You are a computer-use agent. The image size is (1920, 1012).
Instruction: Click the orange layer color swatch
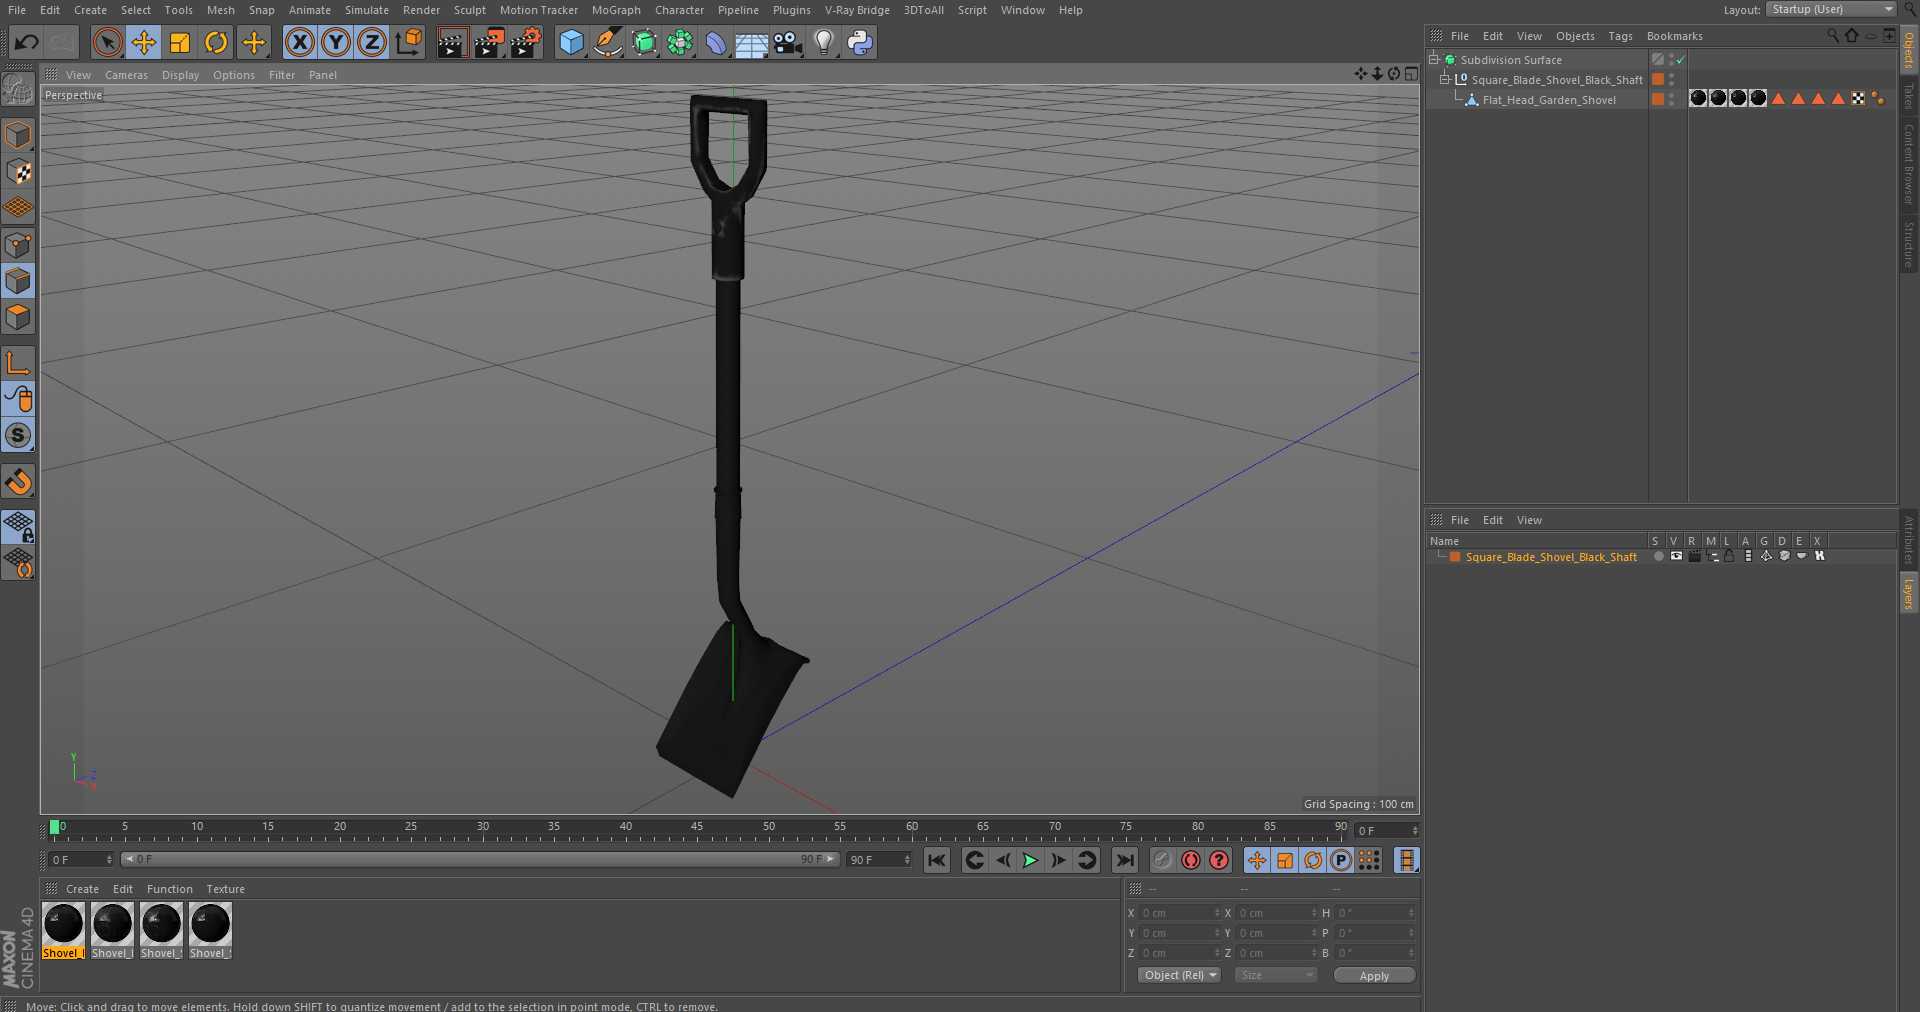point(1455,557)
